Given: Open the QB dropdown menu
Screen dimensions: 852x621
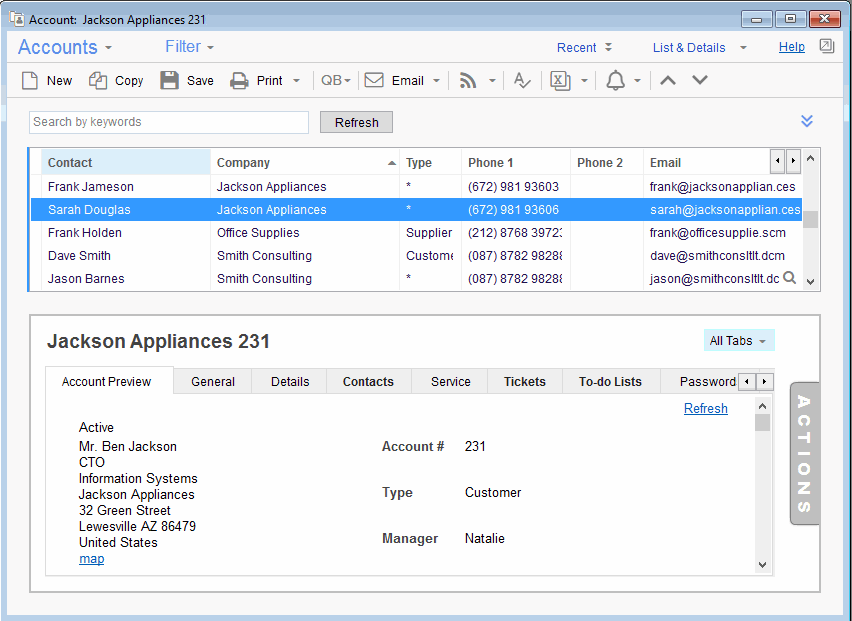Looking at the screenshot, I should coord(335,81).
